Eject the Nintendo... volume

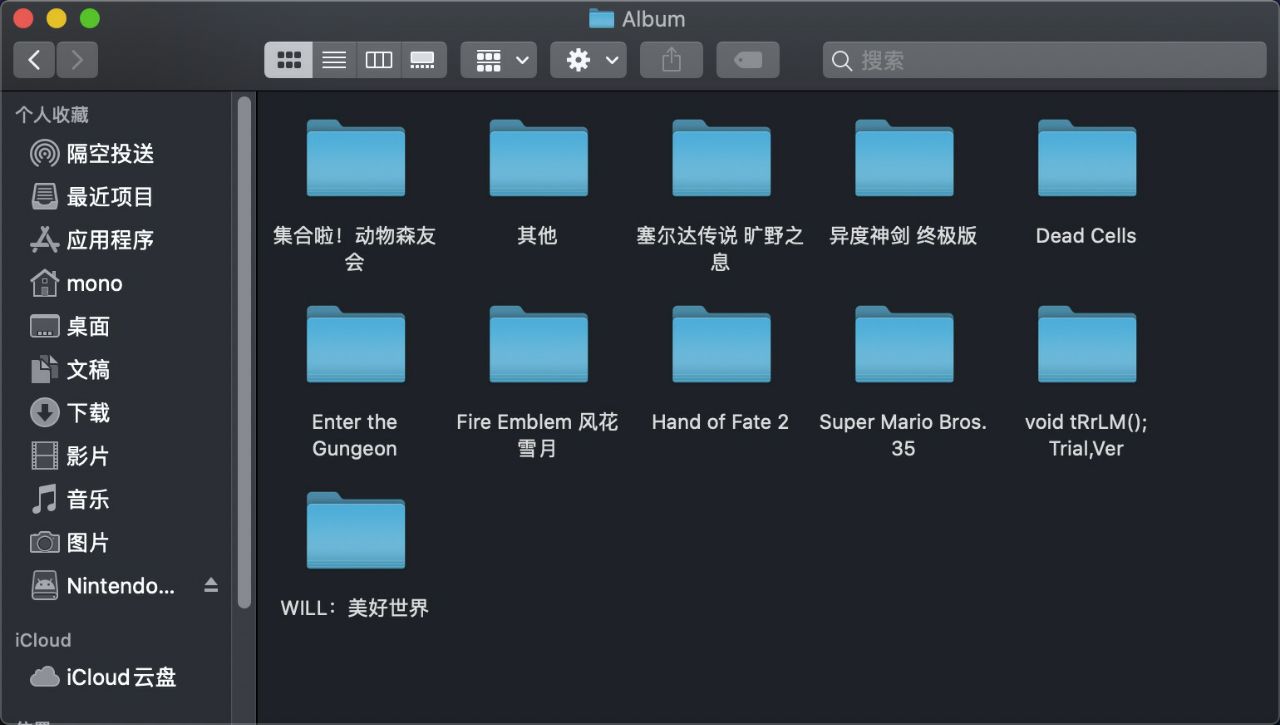coord(211,586)
